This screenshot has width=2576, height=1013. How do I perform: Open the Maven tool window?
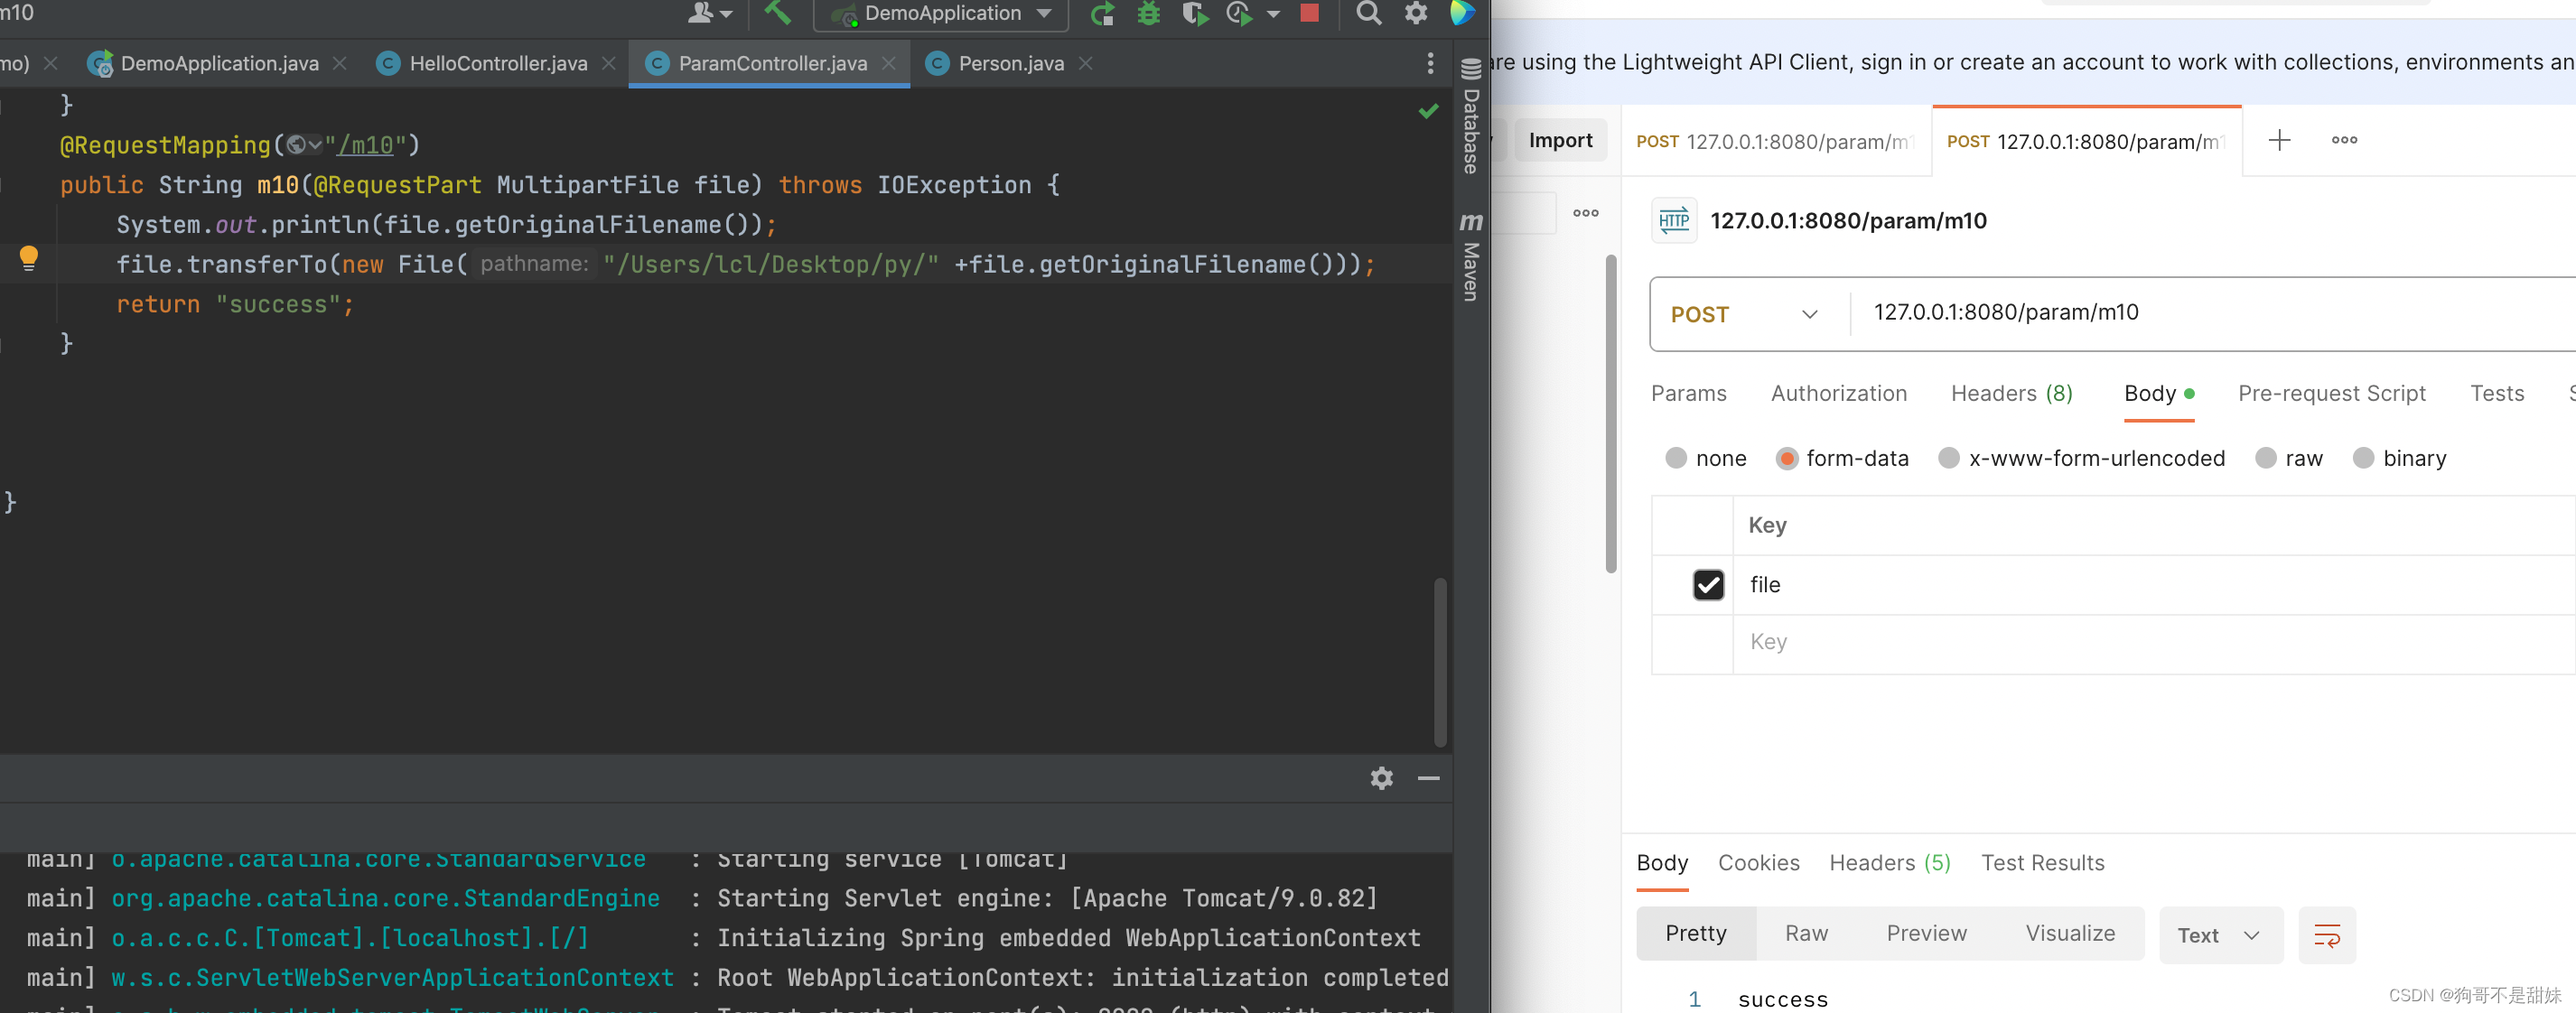click(1470, 256)
